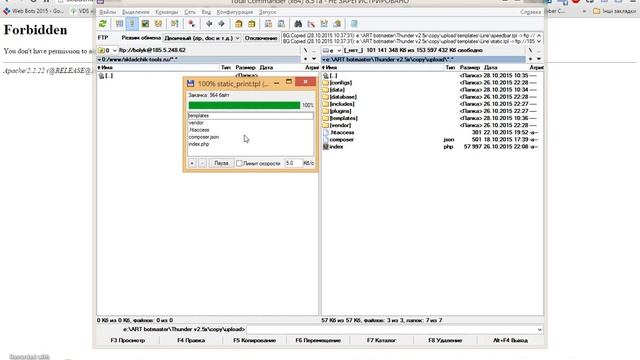Open the View (Вид) menu
Screen dimensions: 640x360
pyautogui.click(x=206, y=12)
